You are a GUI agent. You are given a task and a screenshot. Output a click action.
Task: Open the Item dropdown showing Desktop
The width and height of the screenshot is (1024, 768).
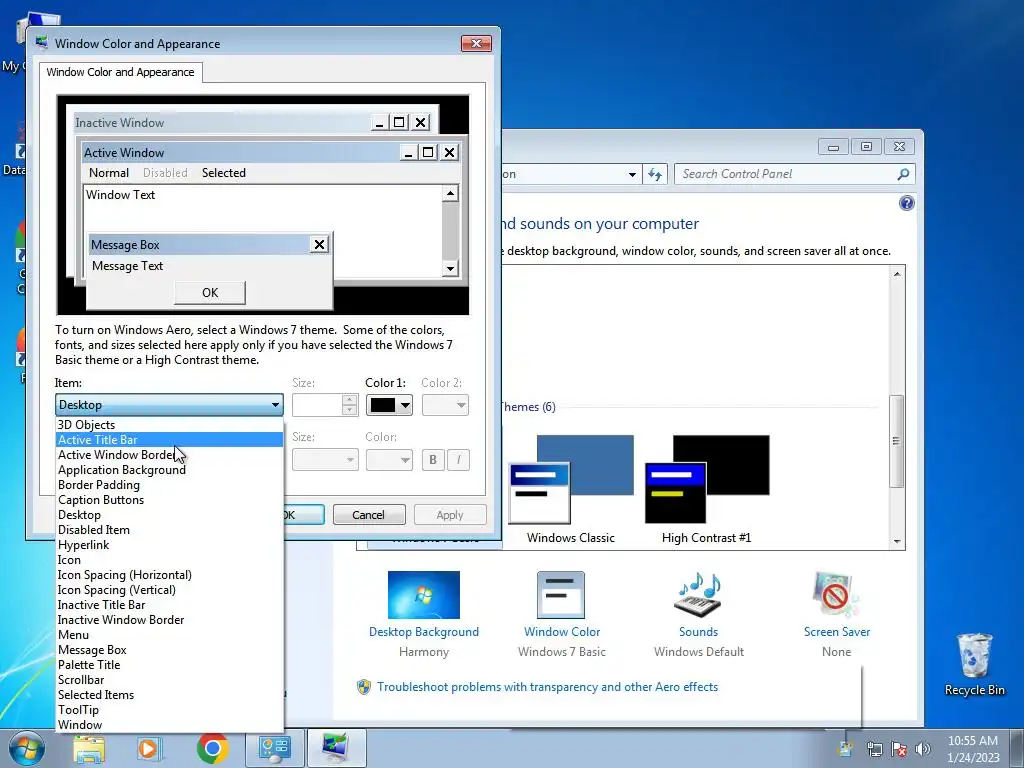(x=169, y=405)
